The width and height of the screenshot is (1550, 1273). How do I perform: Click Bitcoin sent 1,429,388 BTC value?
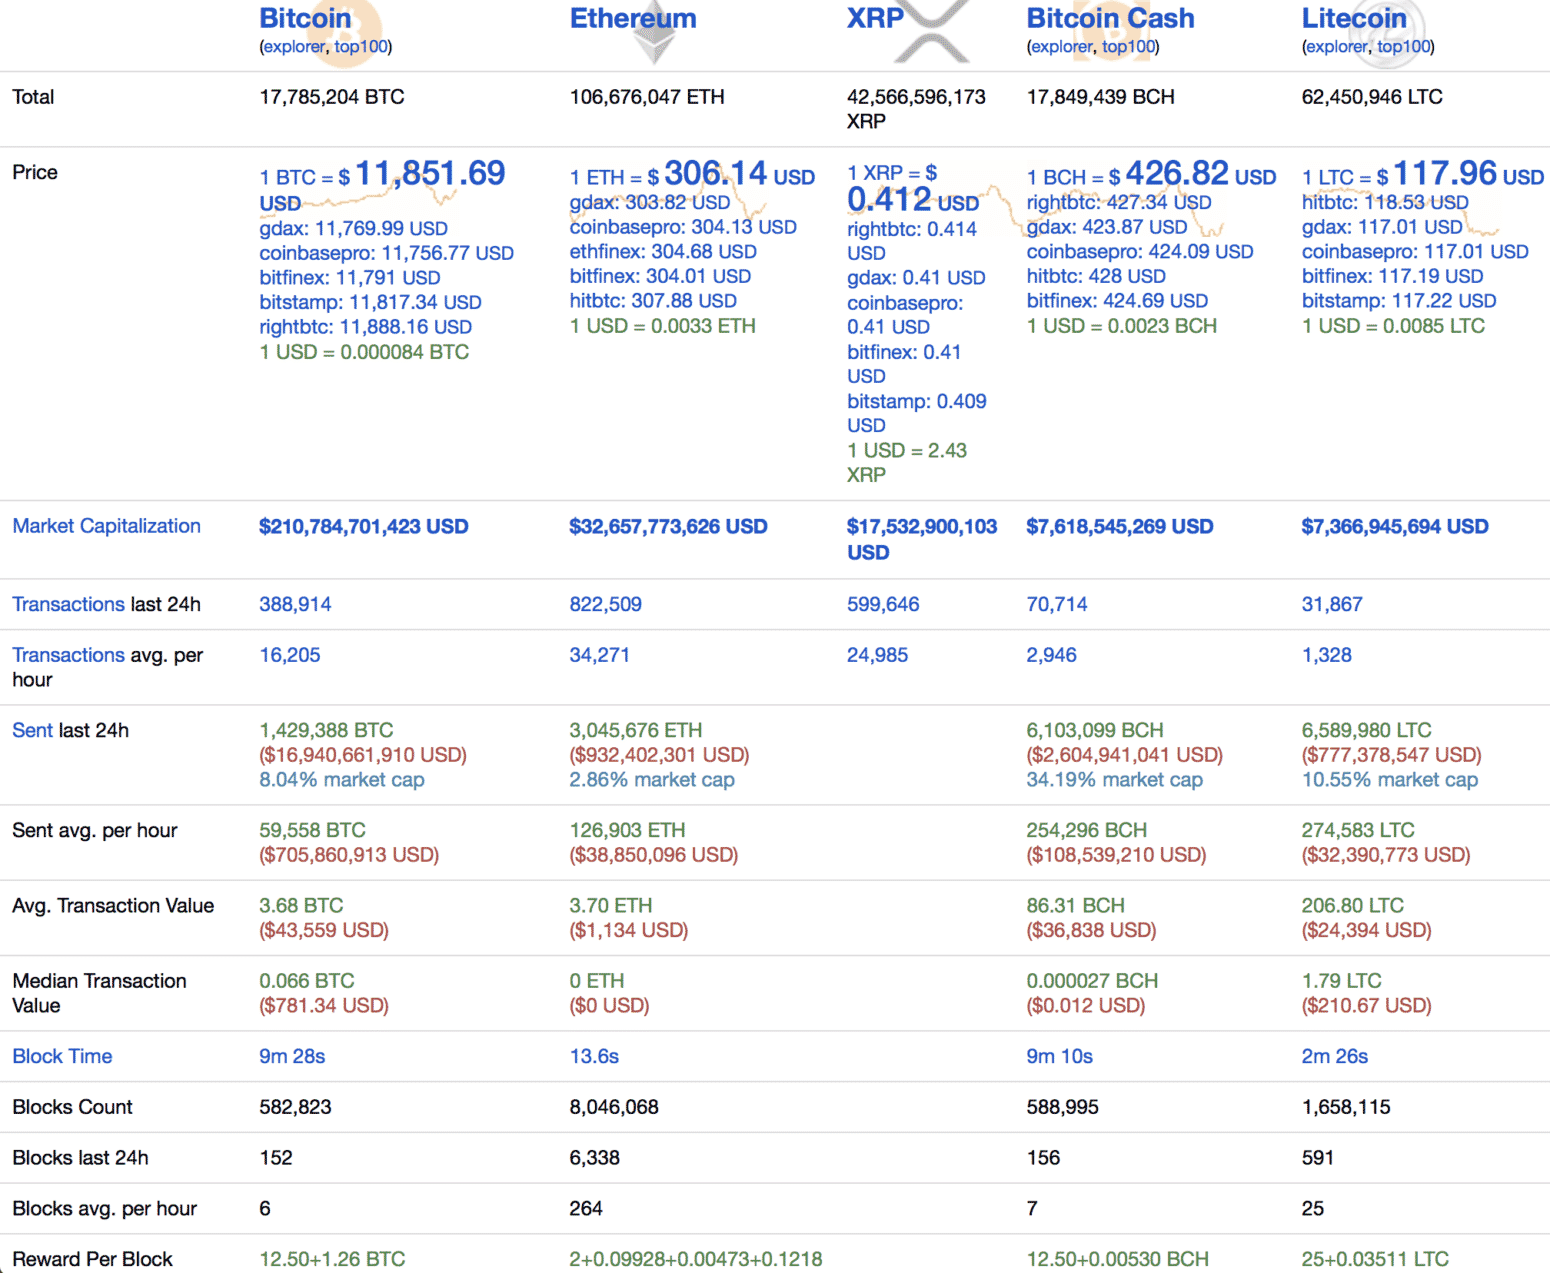(x=326, y=730)
